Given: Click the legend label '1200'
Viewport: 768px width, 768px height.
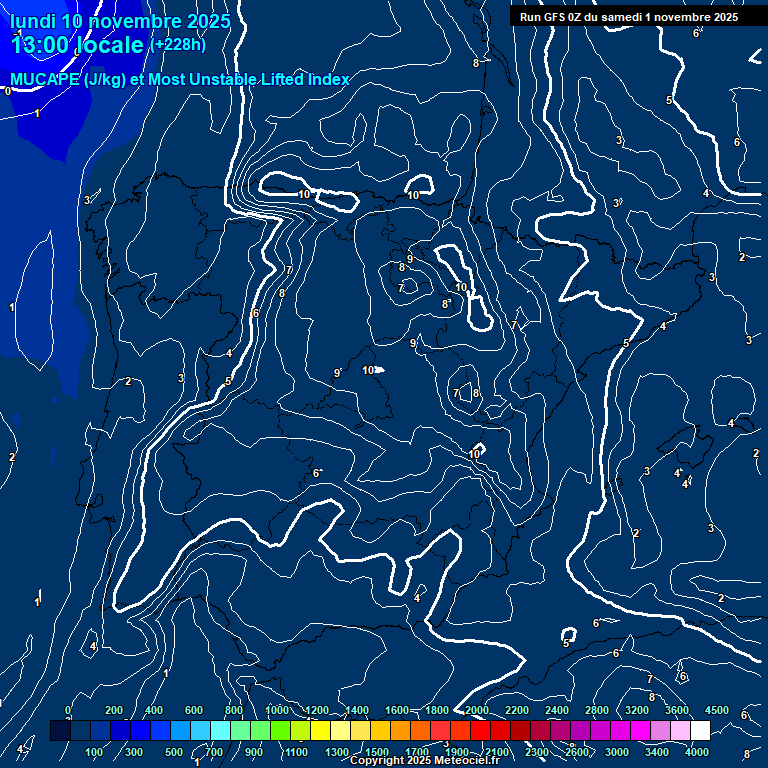Looking at the screenshot, I should (x=317, y=710).
